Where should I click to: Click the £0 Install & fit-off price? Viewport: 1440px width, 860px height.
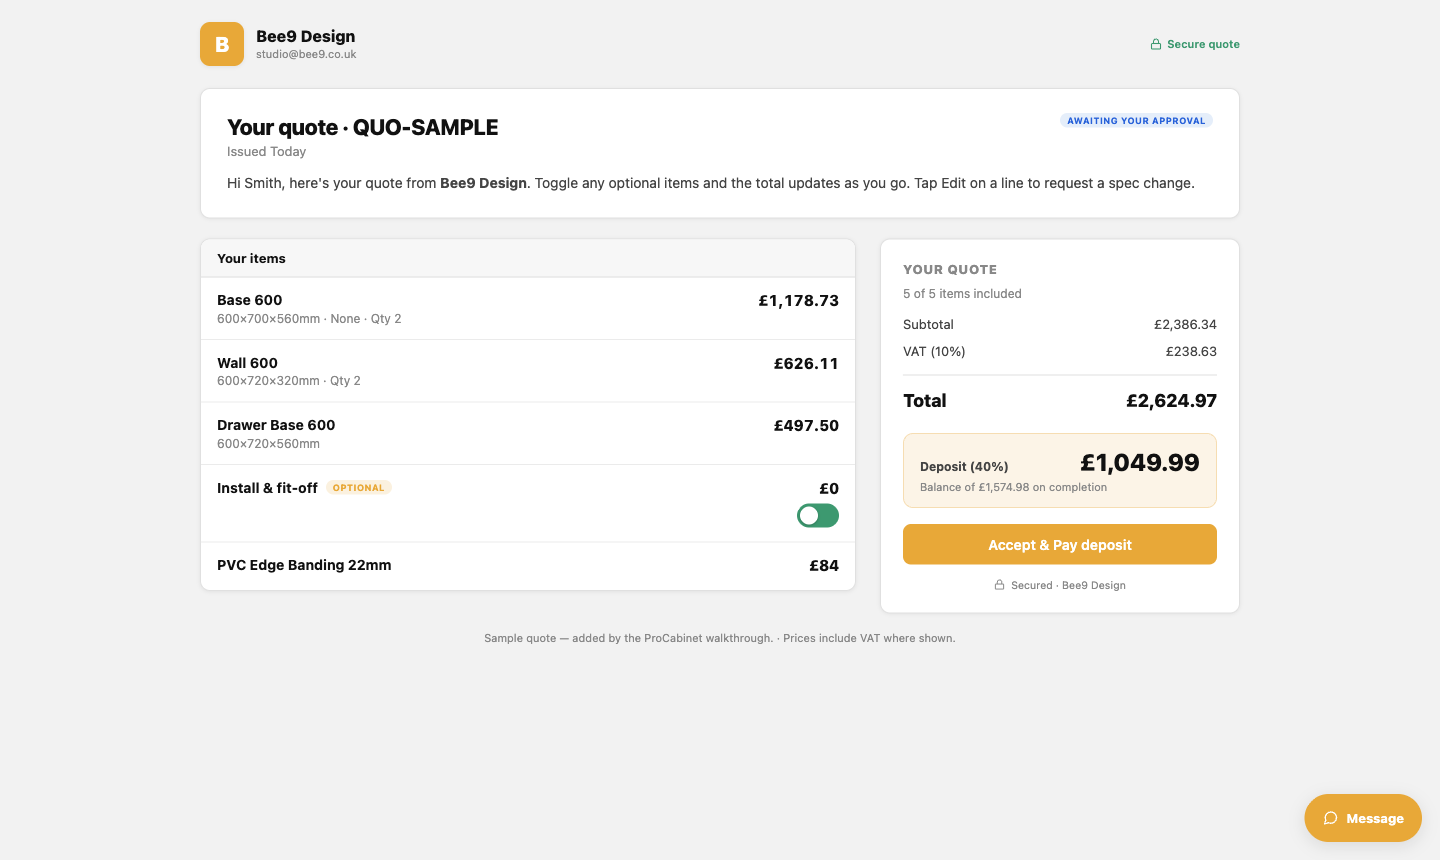(829, 488)
